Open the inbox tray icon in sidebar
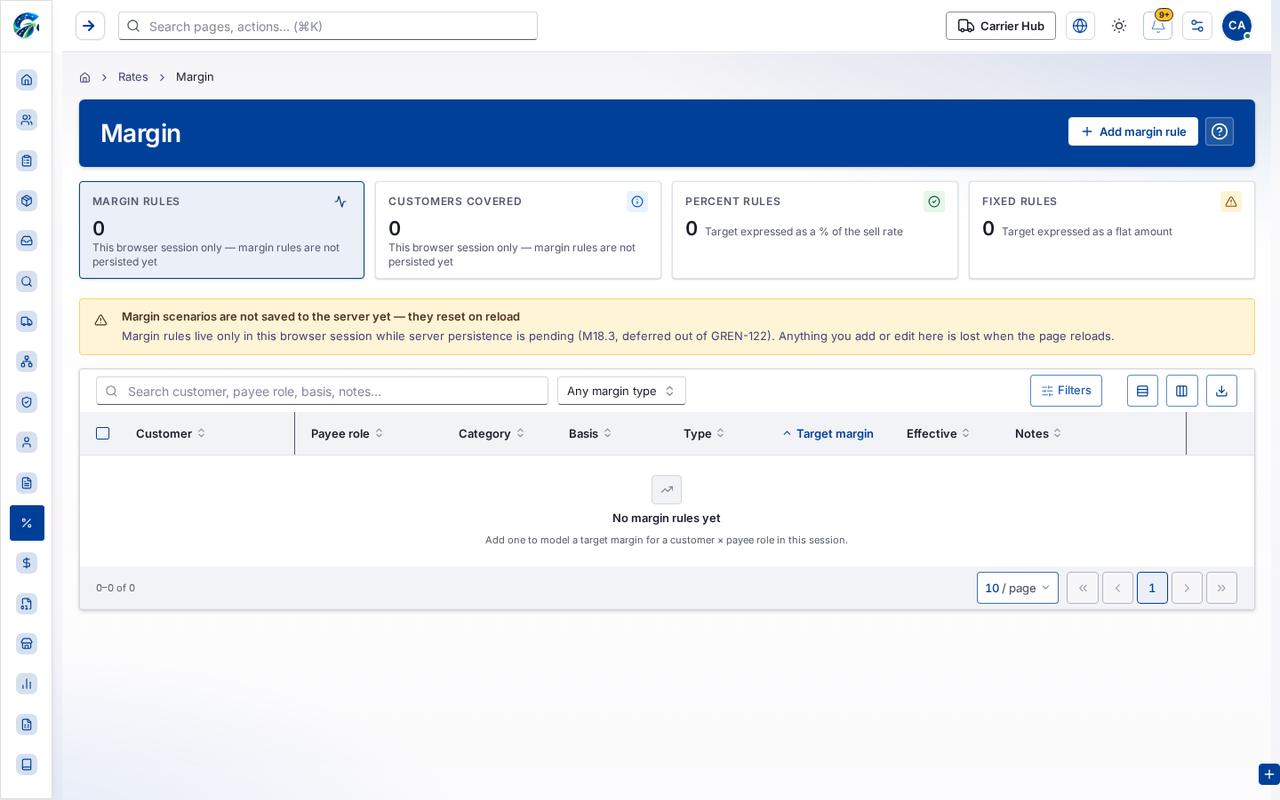Screen dimensions: 1280x800 (27, 241)
